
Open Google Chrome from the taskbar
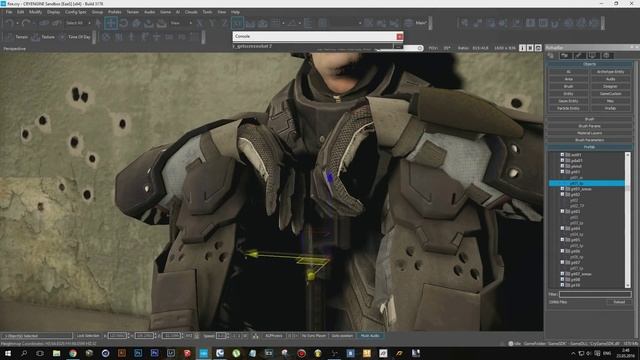(x=73, y=353)
